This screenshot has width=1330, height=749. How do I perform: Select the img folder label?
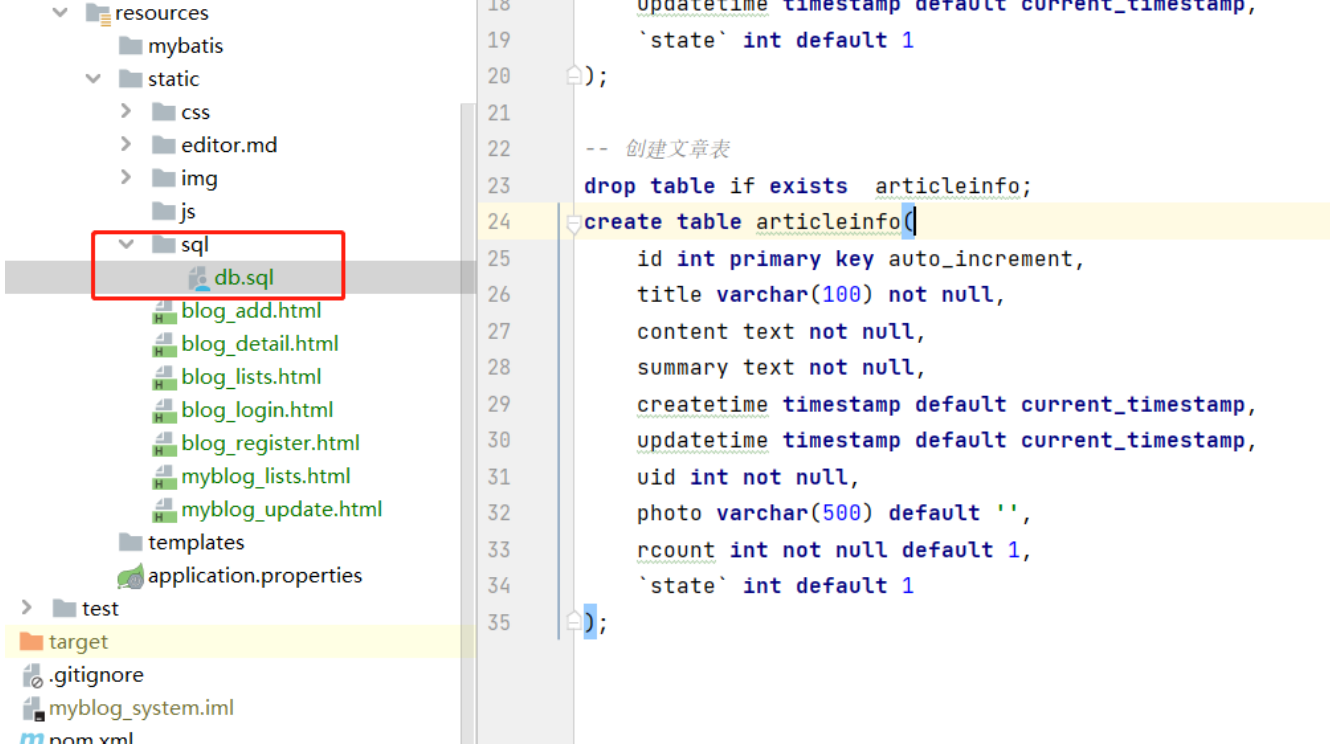[199, 178]
